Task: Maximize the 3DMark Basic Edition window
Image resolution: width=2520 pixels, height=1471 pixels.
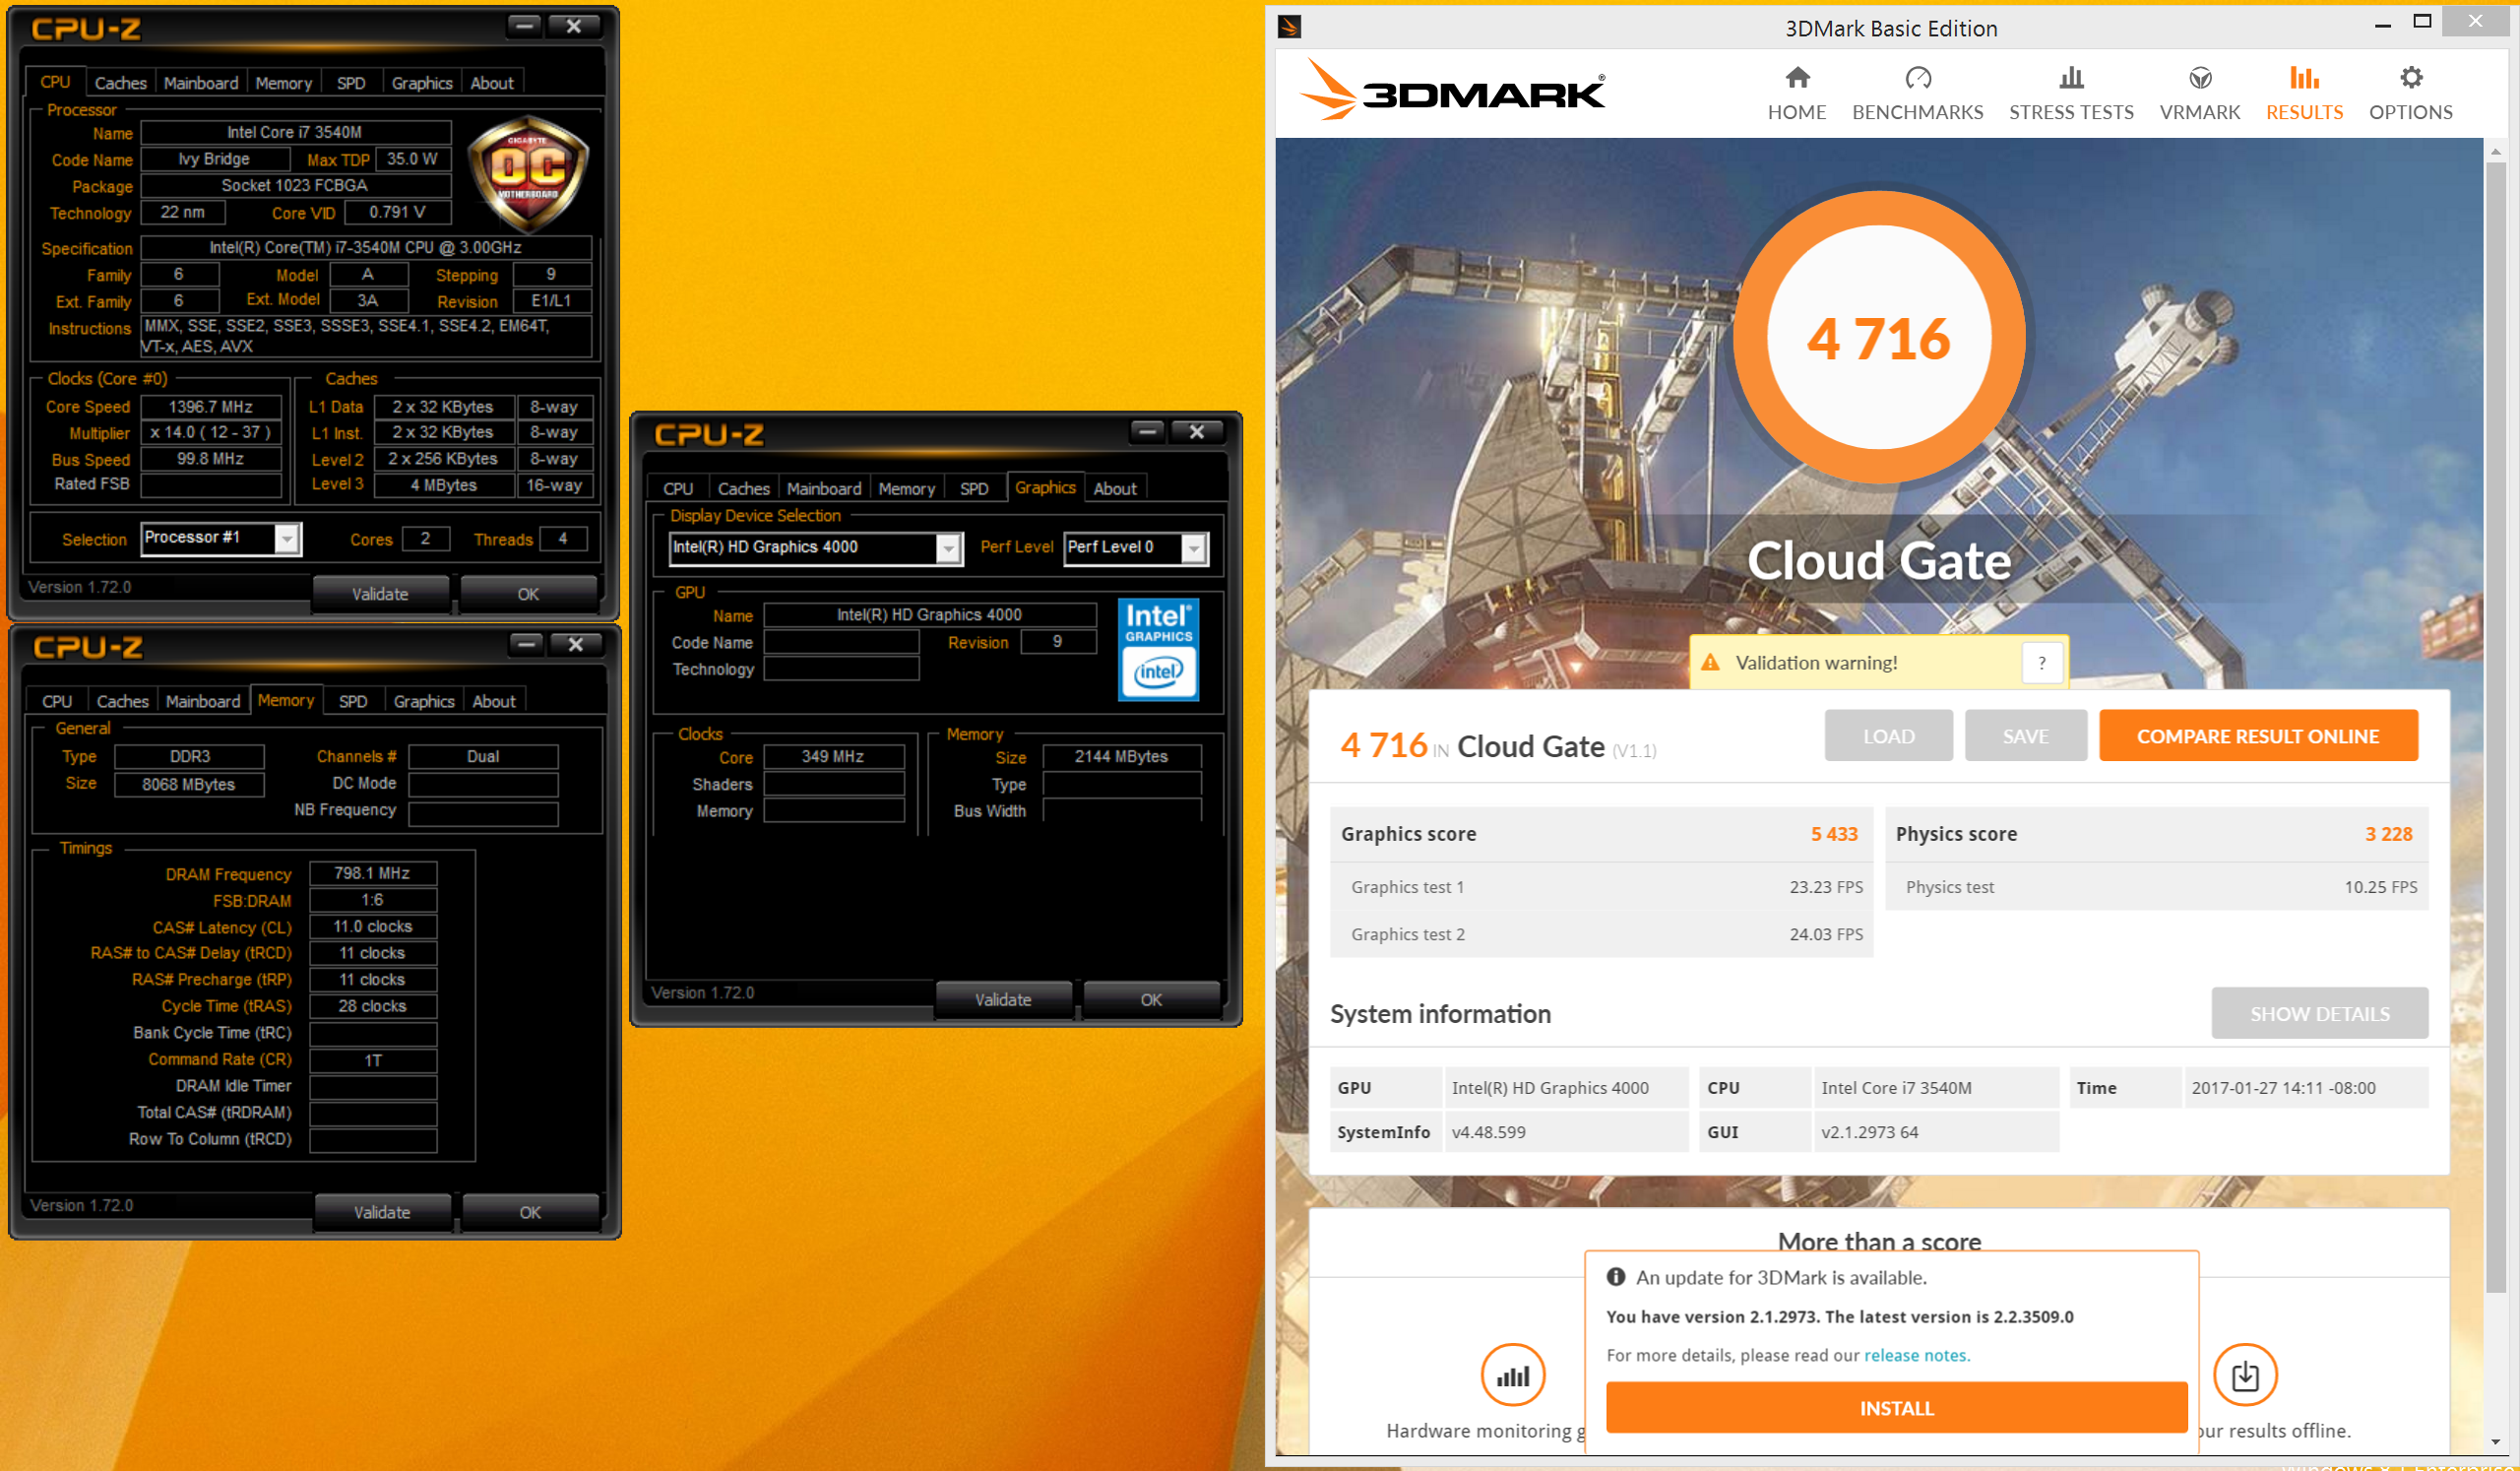Action: [2422, 22]
